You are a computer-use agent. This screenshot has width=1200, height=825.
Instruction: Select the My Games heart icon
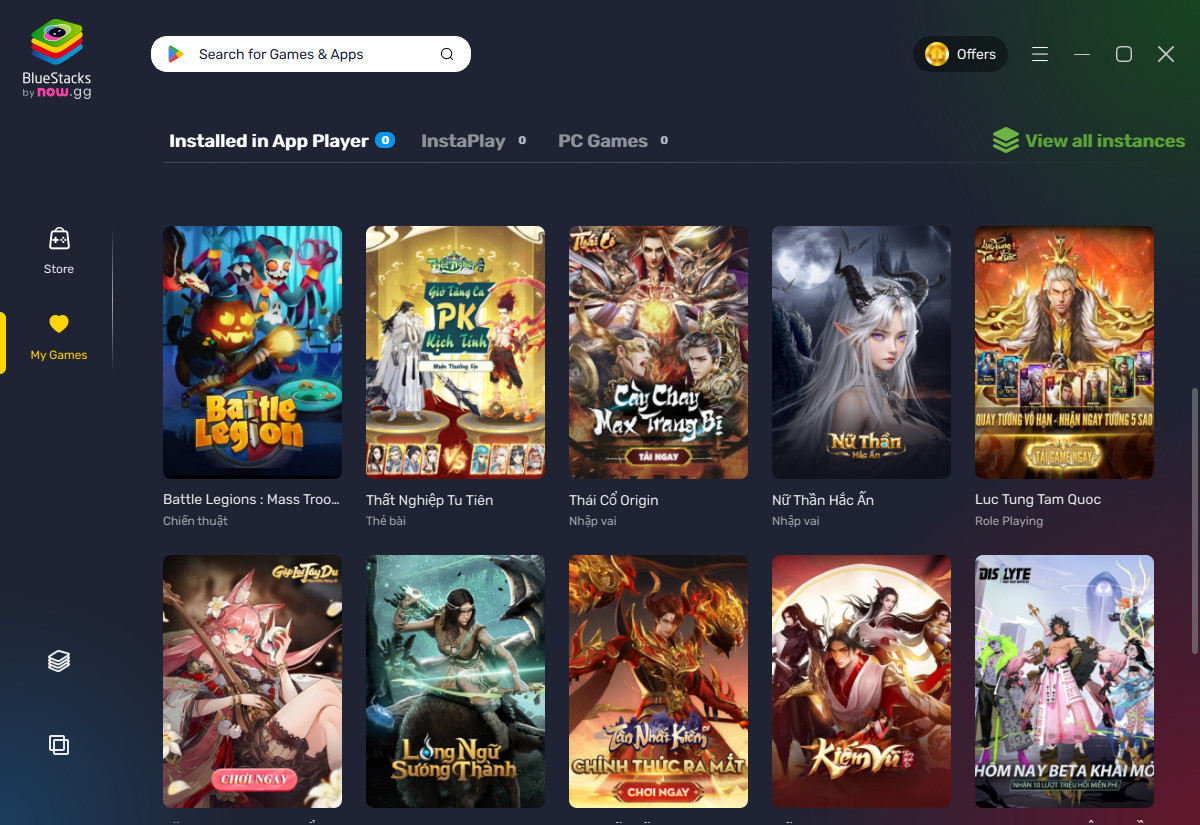[x=58, y=323]
